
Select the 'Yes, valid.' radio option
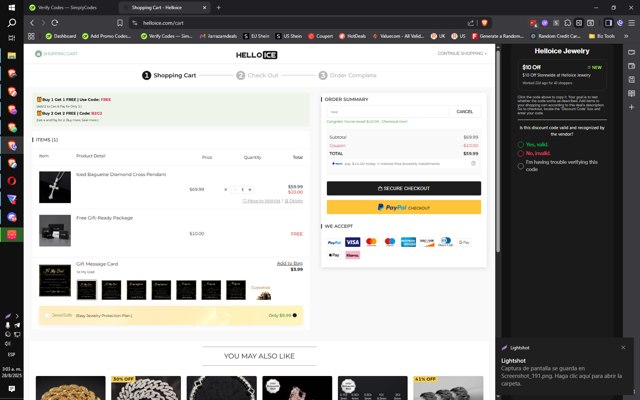coord(520,144)
